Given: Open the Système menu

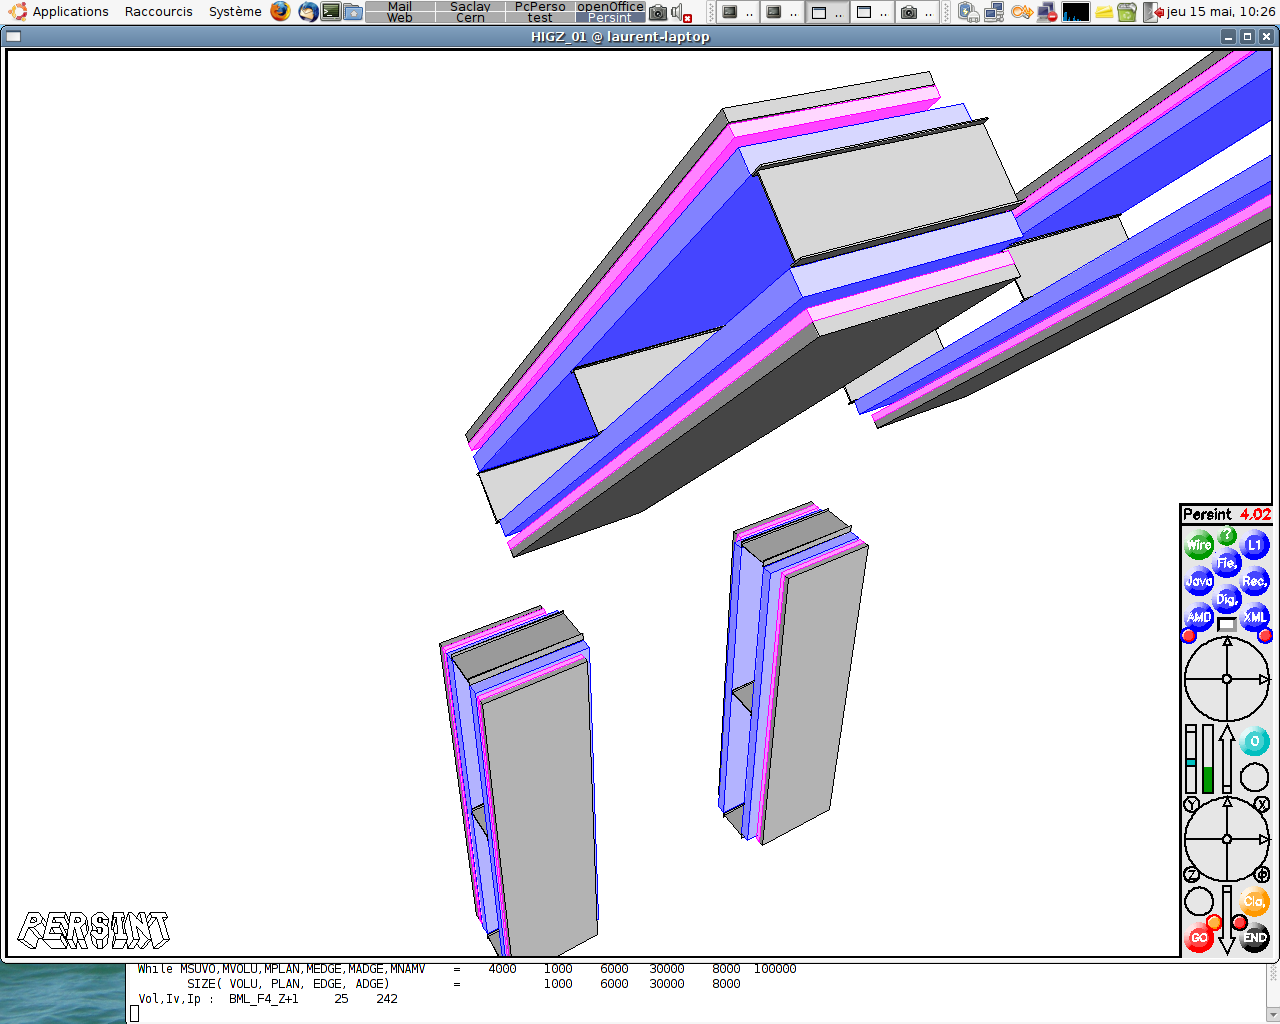Looking at the screenshot, I should pyautogui.click(x=235, y=12).
